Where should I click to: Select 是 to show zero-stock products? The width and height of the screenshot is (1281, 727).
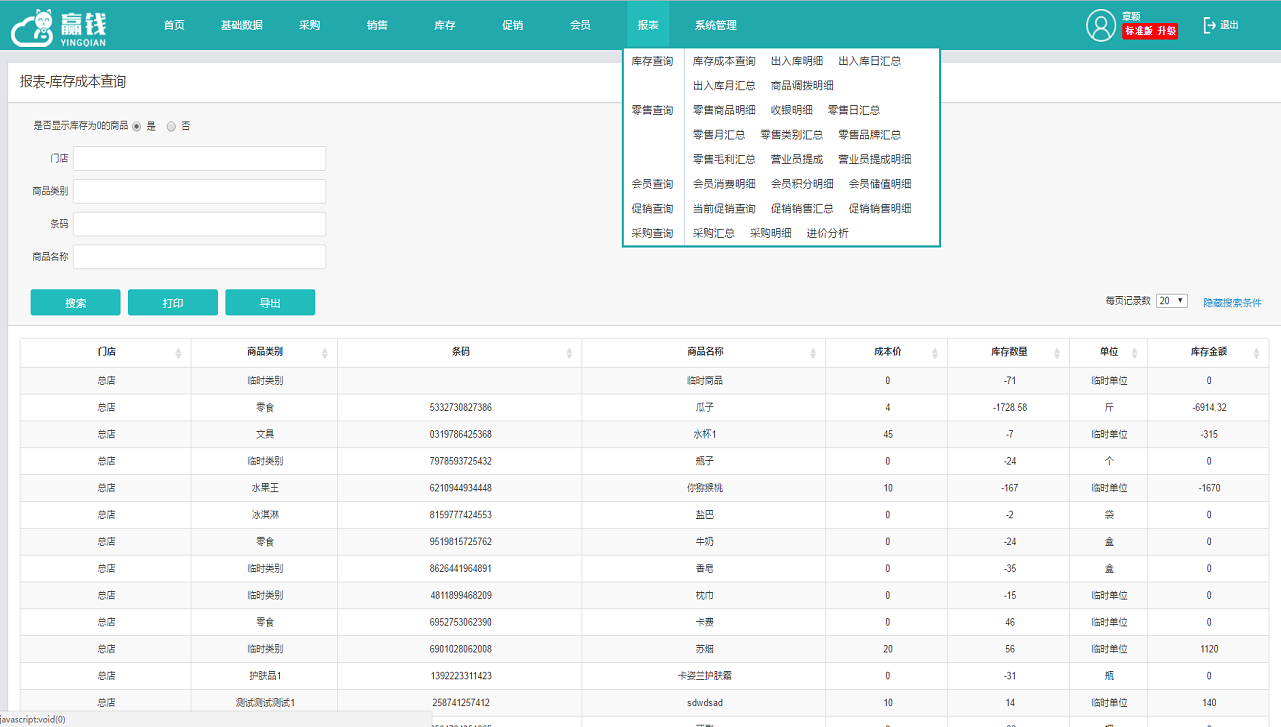coord(137,126)
